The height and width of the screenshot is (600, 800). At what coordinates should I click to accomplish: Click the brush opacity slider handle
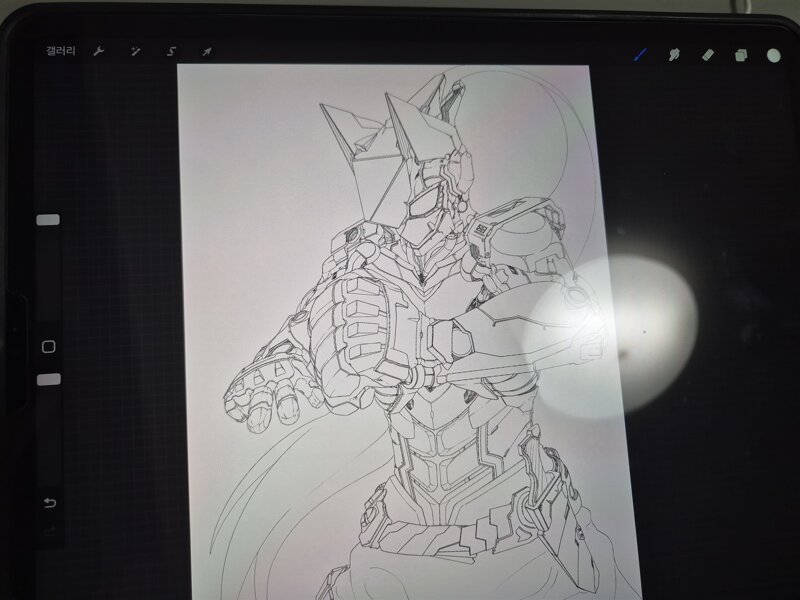tap(49, 379)
